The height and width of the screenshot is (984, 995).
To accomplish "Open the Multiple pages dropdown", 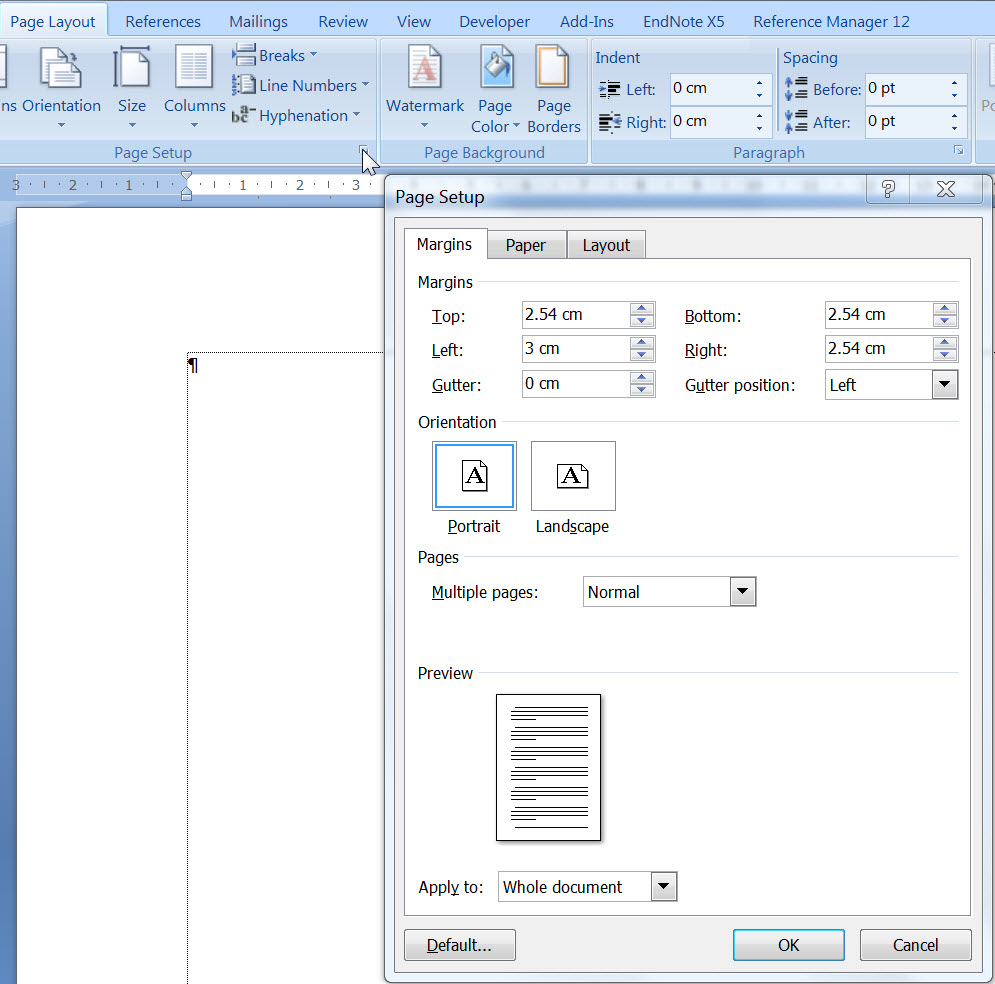I will click(742, 591).
